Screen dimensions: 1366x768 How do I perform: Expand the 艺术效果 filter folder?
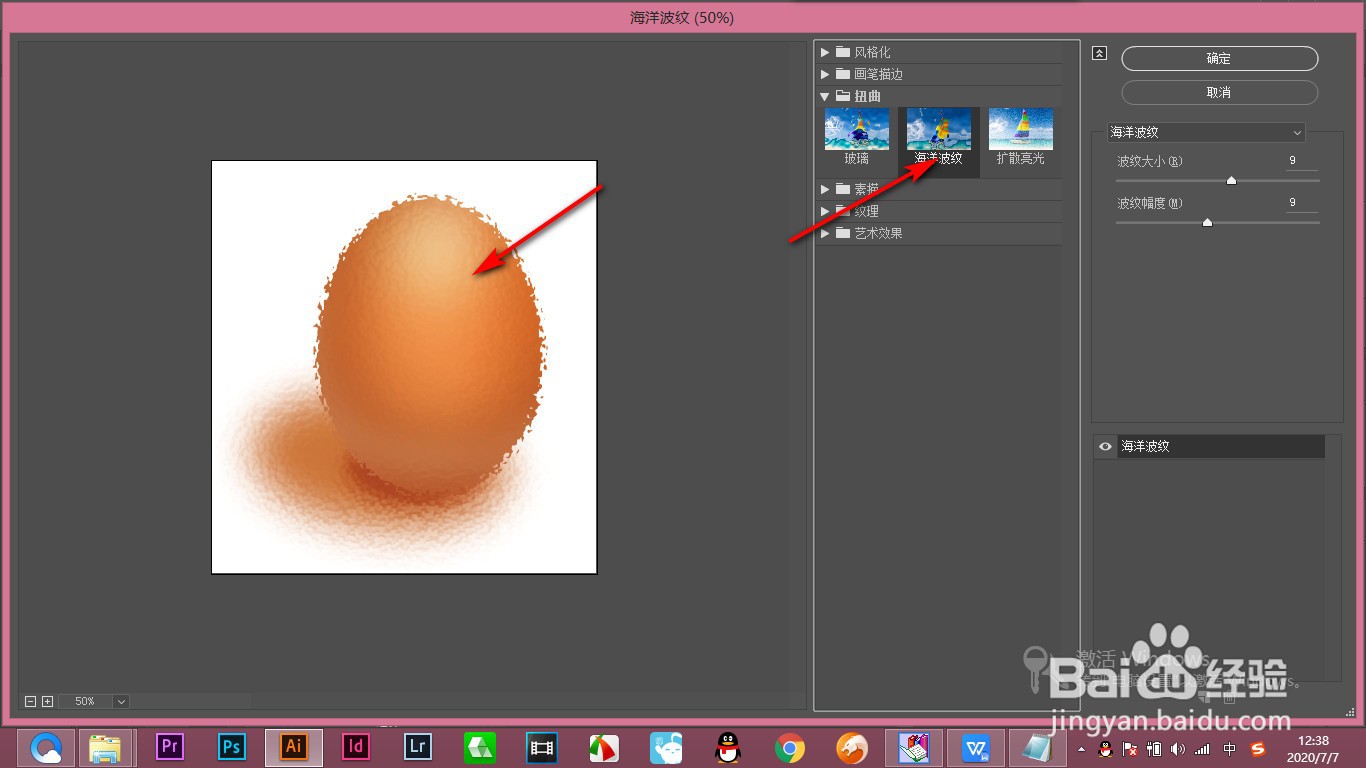[x=825, y=233]
